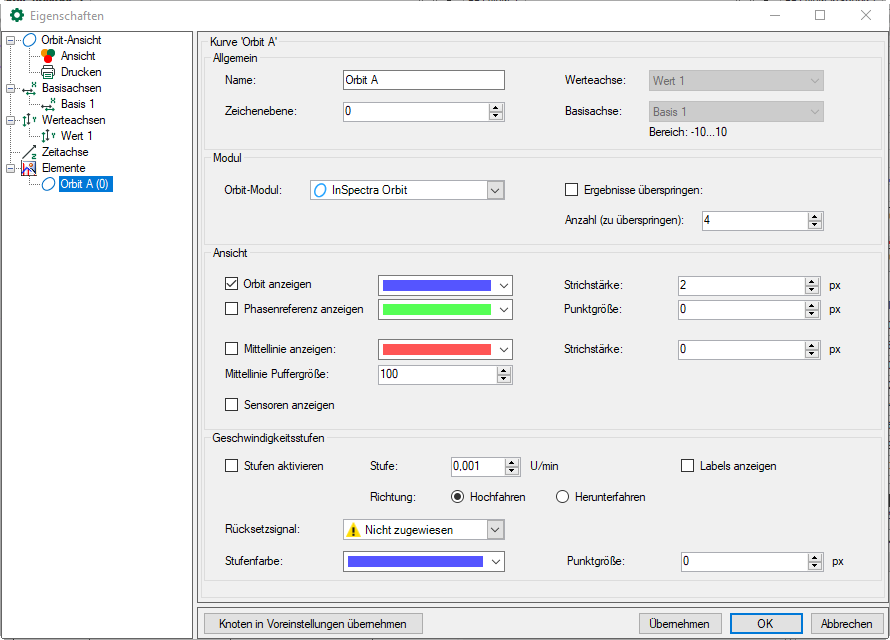The width and height of the screenshot is (890, 640).
Task: Select the Zeitachse tree node
Action: coord(65,152)
